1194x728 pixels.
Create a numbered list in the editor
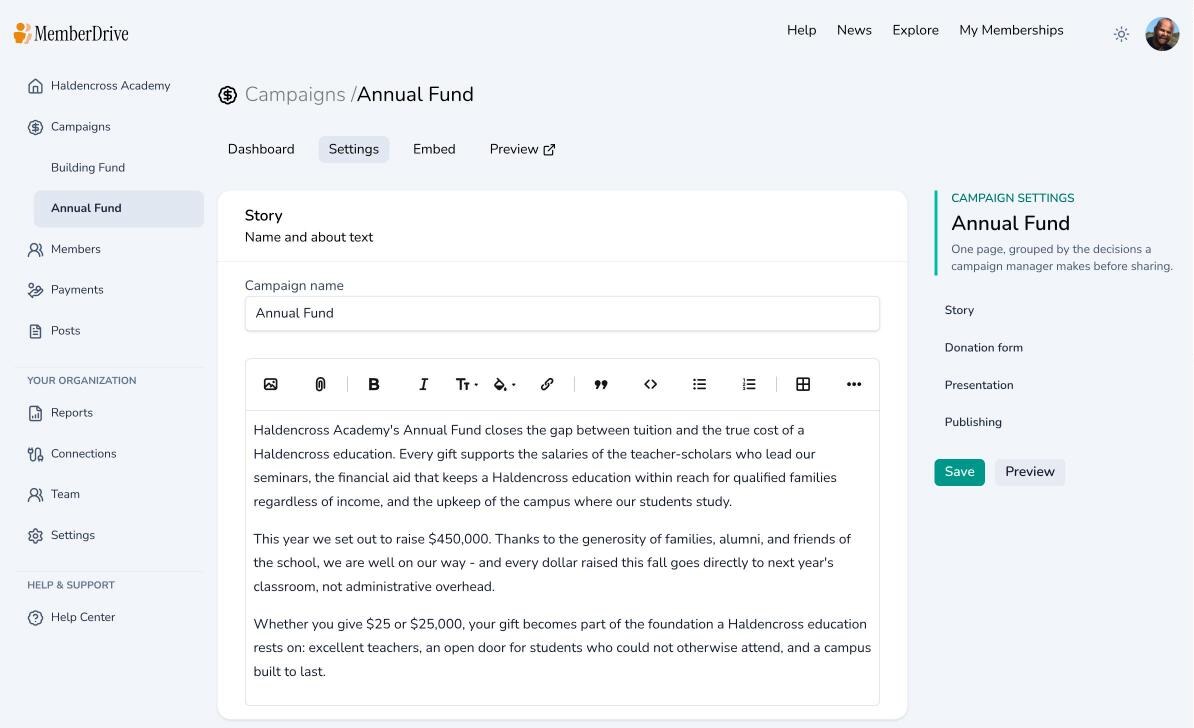click(749, 385)
